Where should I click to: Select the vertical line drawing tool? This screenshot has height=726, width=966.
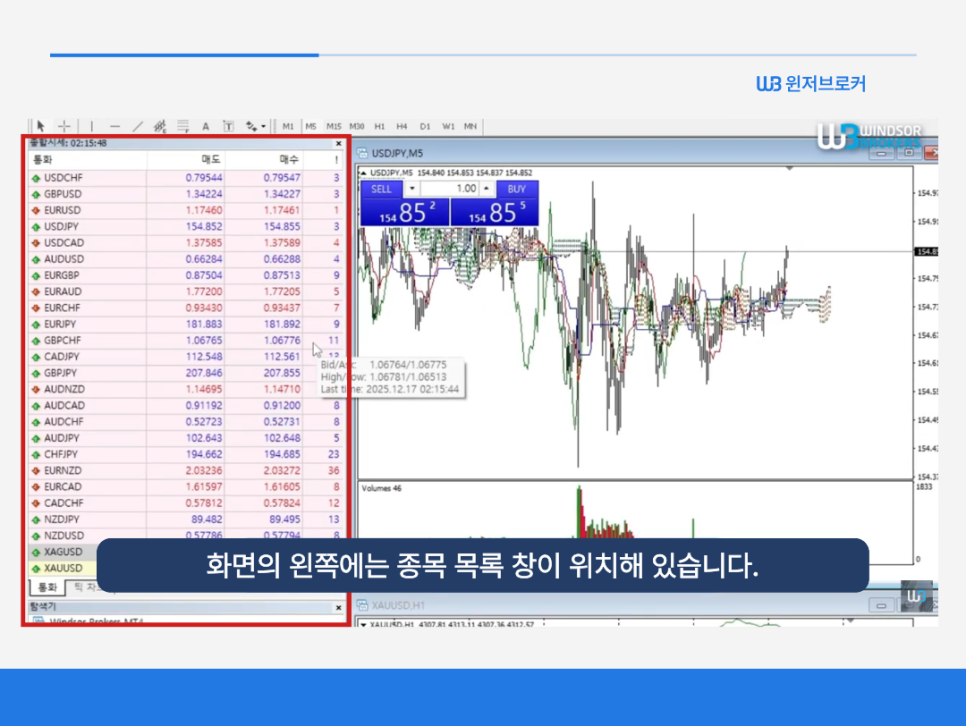pyautogui.click(x=92, y=126)
